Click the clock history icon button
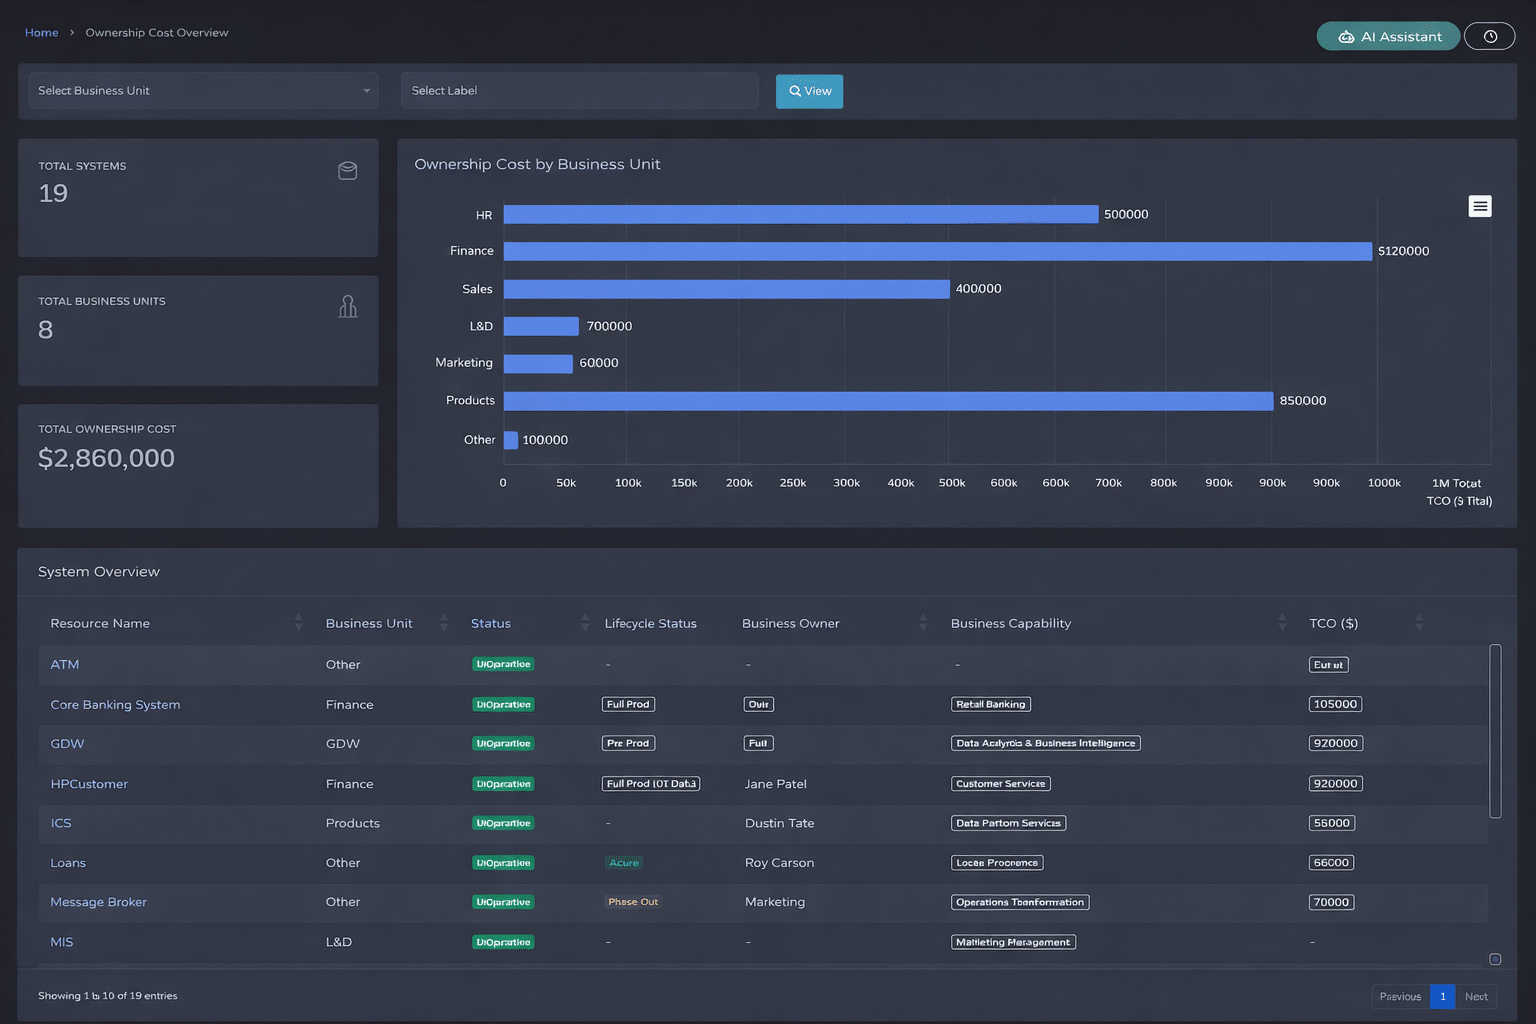The image size is (1536, 1024). pos(1489,37)
